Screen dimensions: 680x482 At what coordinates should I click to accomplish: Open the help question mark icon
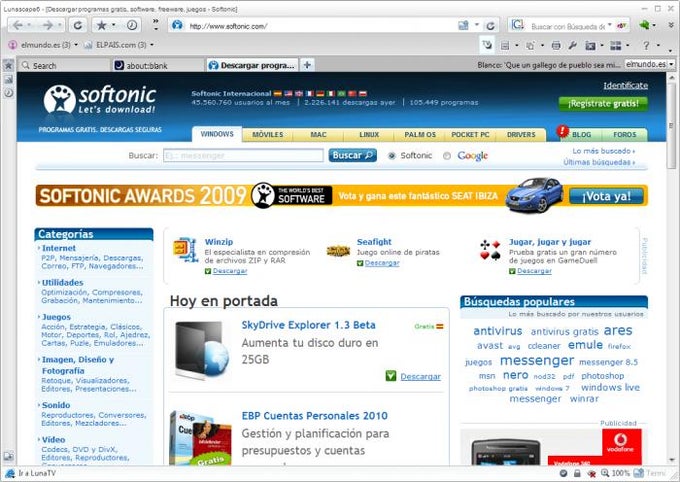click(646, 45)
